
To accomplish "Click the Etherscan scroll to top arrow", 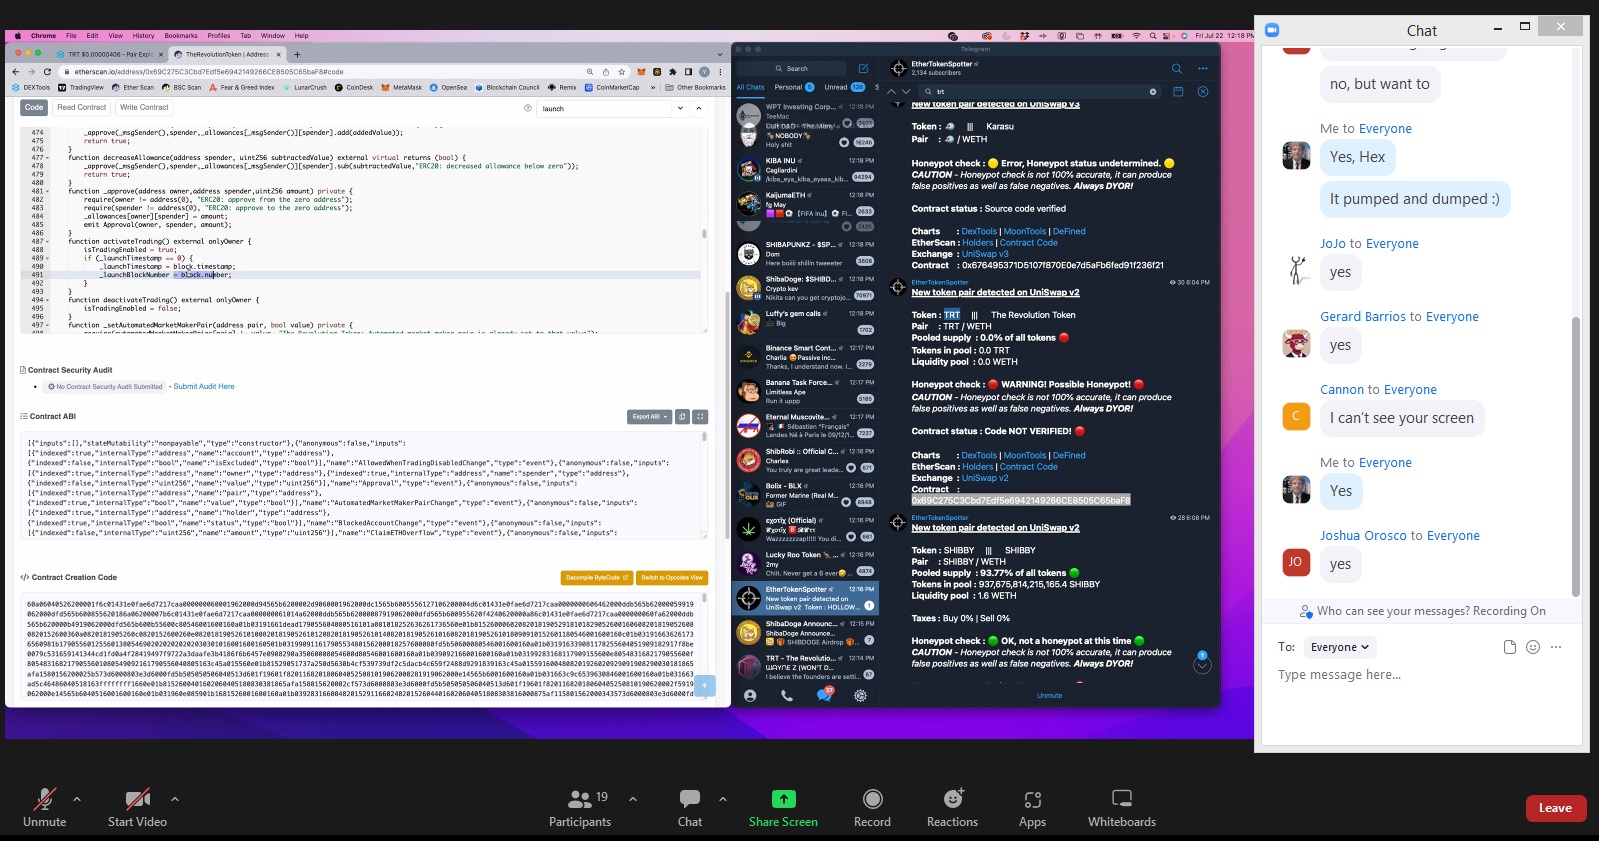I will point(705,686).
